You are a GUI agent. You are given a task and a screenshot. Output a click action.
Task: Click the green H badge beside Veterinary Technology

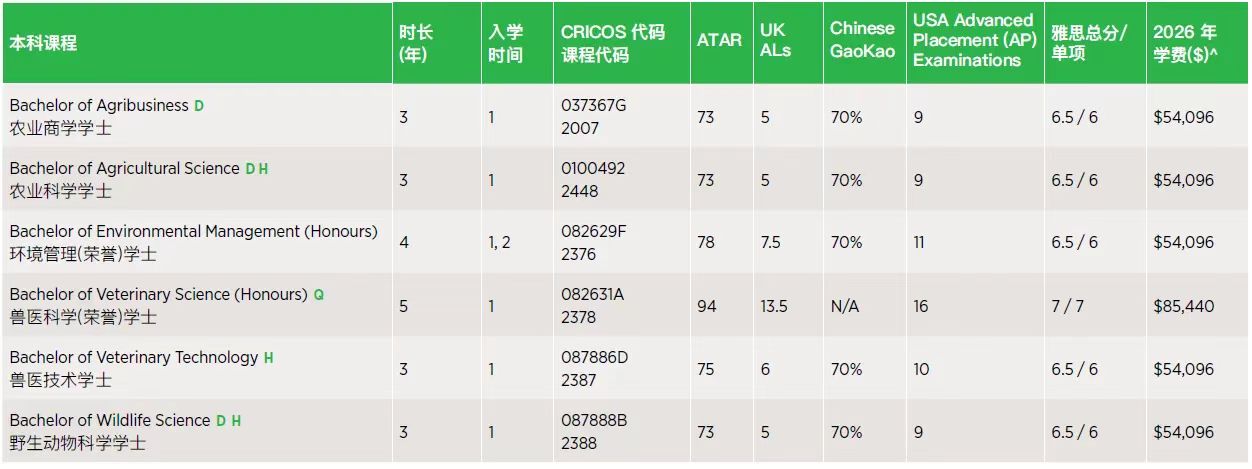coord(268,358)
